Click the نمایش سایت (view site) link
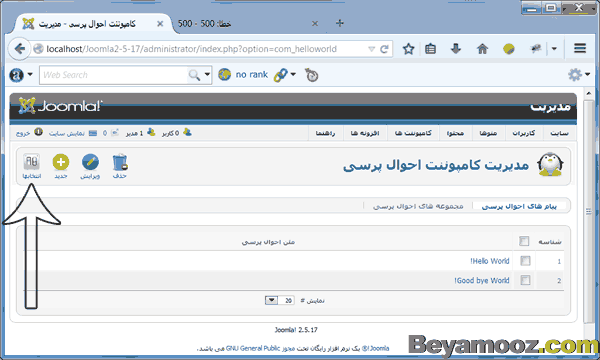Viewport: 600px width, 360px height. coord(67,134)
